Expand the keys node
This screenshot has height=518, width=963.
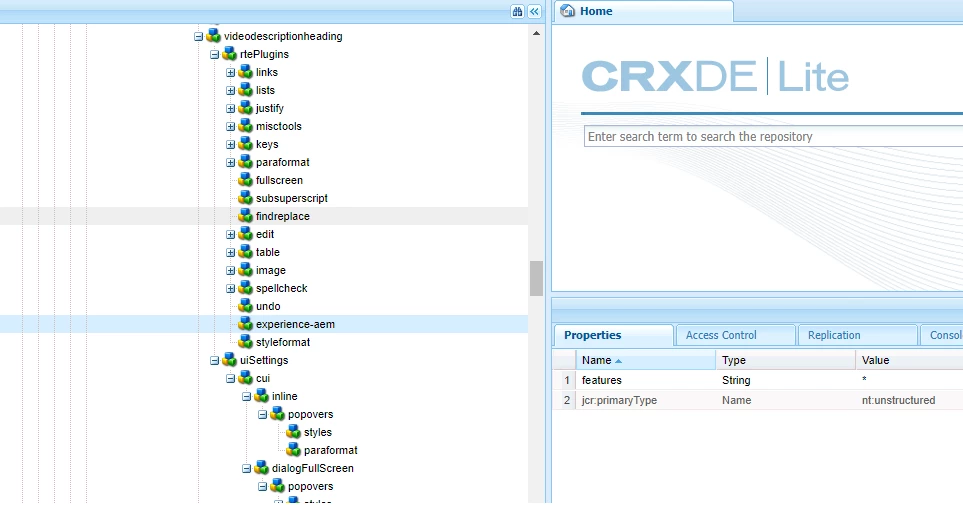coord(230,145)
